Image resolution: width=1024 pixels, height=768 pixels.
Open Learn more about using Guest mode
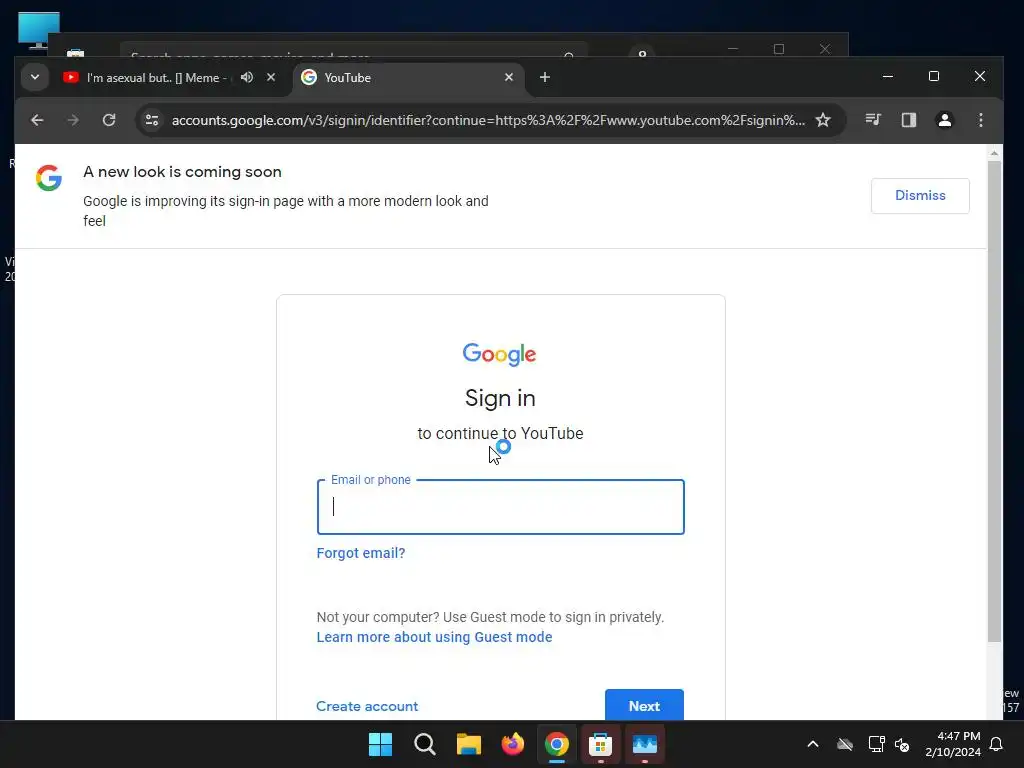point(434,637)
